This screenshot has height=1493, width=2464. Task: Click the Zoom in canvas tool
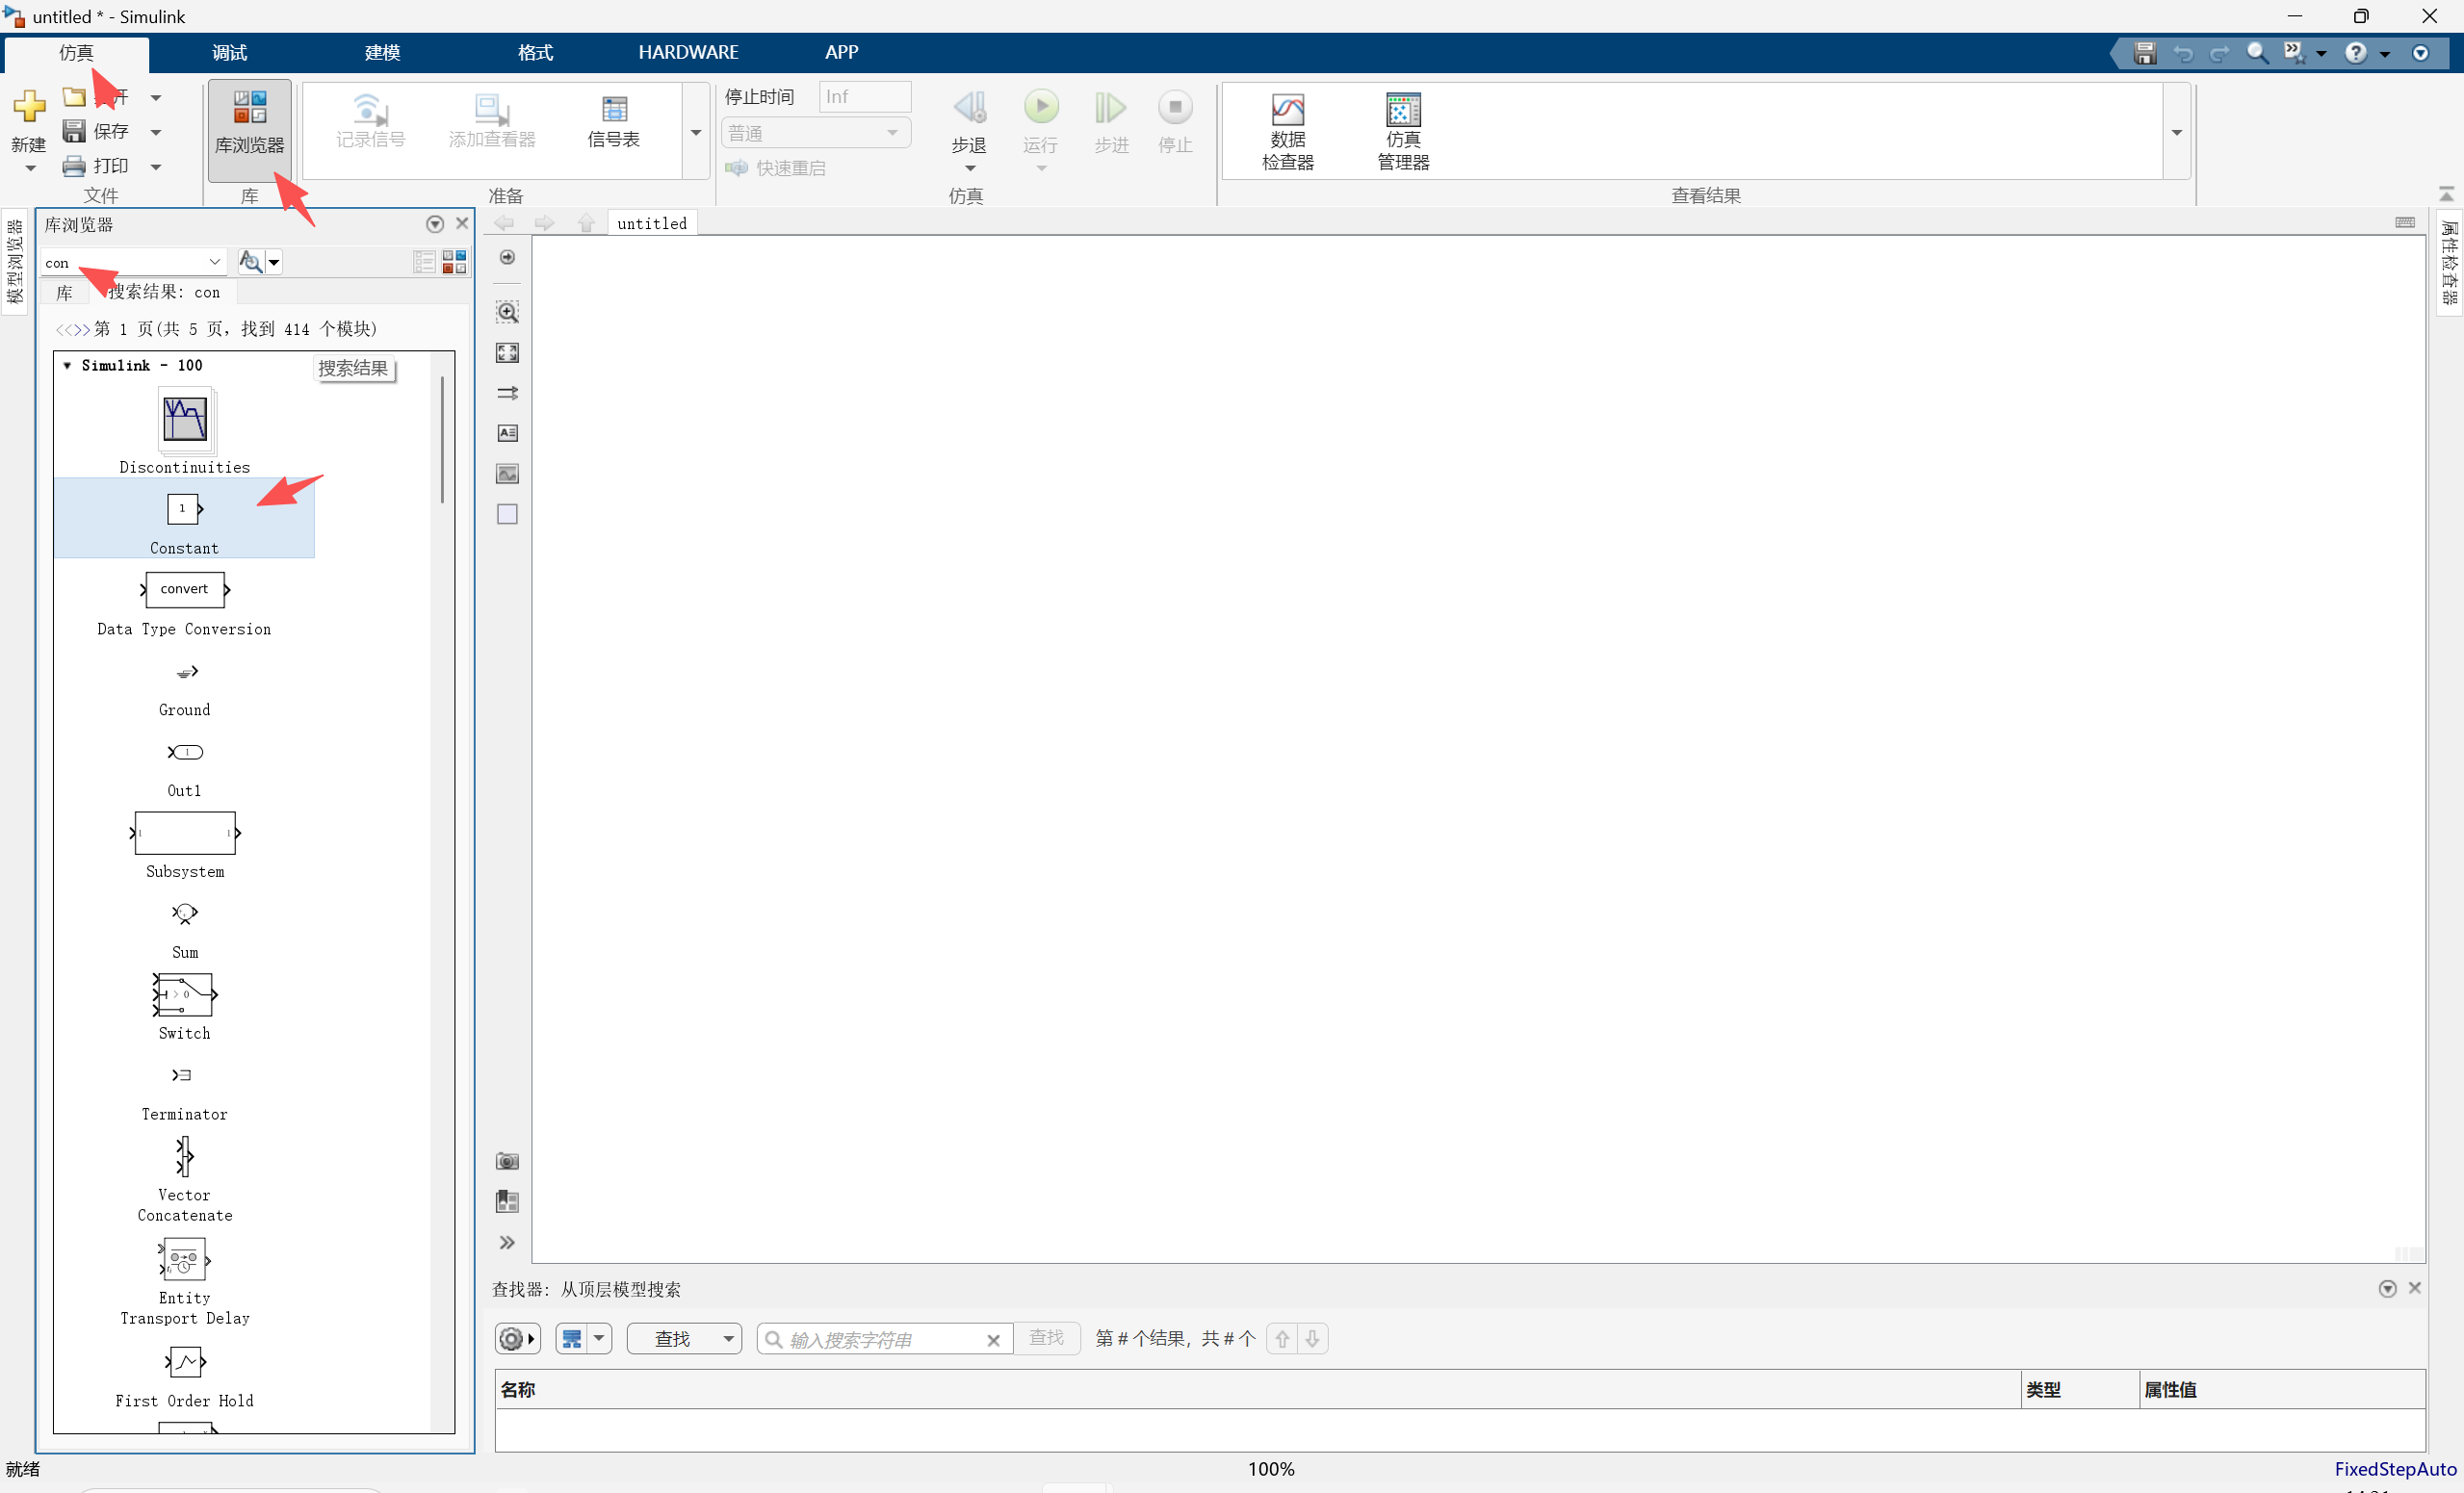507,313
